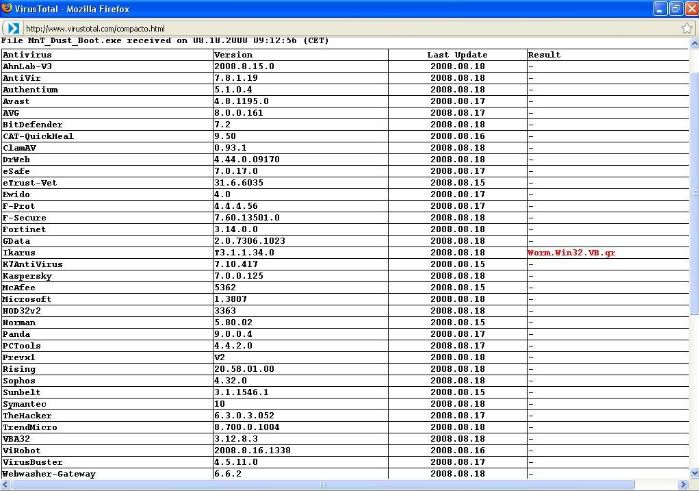Click the Kaspersky row name
Image resolution: width=699 pixels, height=491 pixels.
[27, 276]
